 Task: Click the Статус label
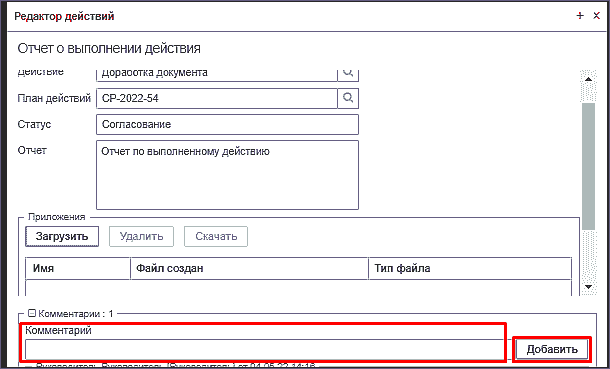coord(34,124)
